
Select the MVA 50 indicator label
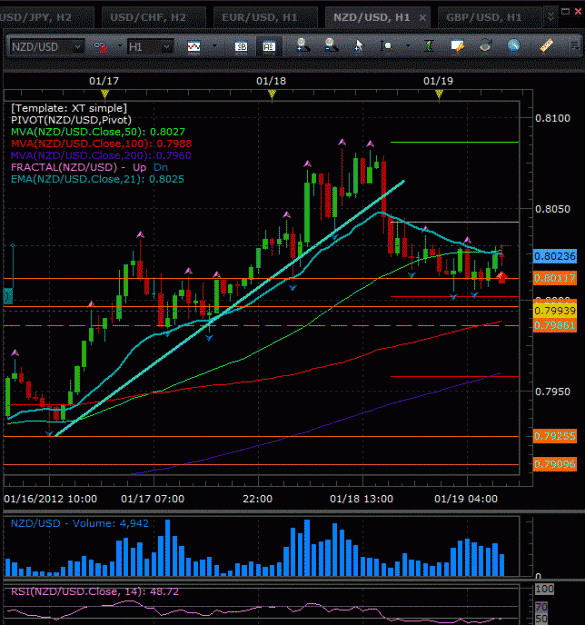tap(98, 132)
